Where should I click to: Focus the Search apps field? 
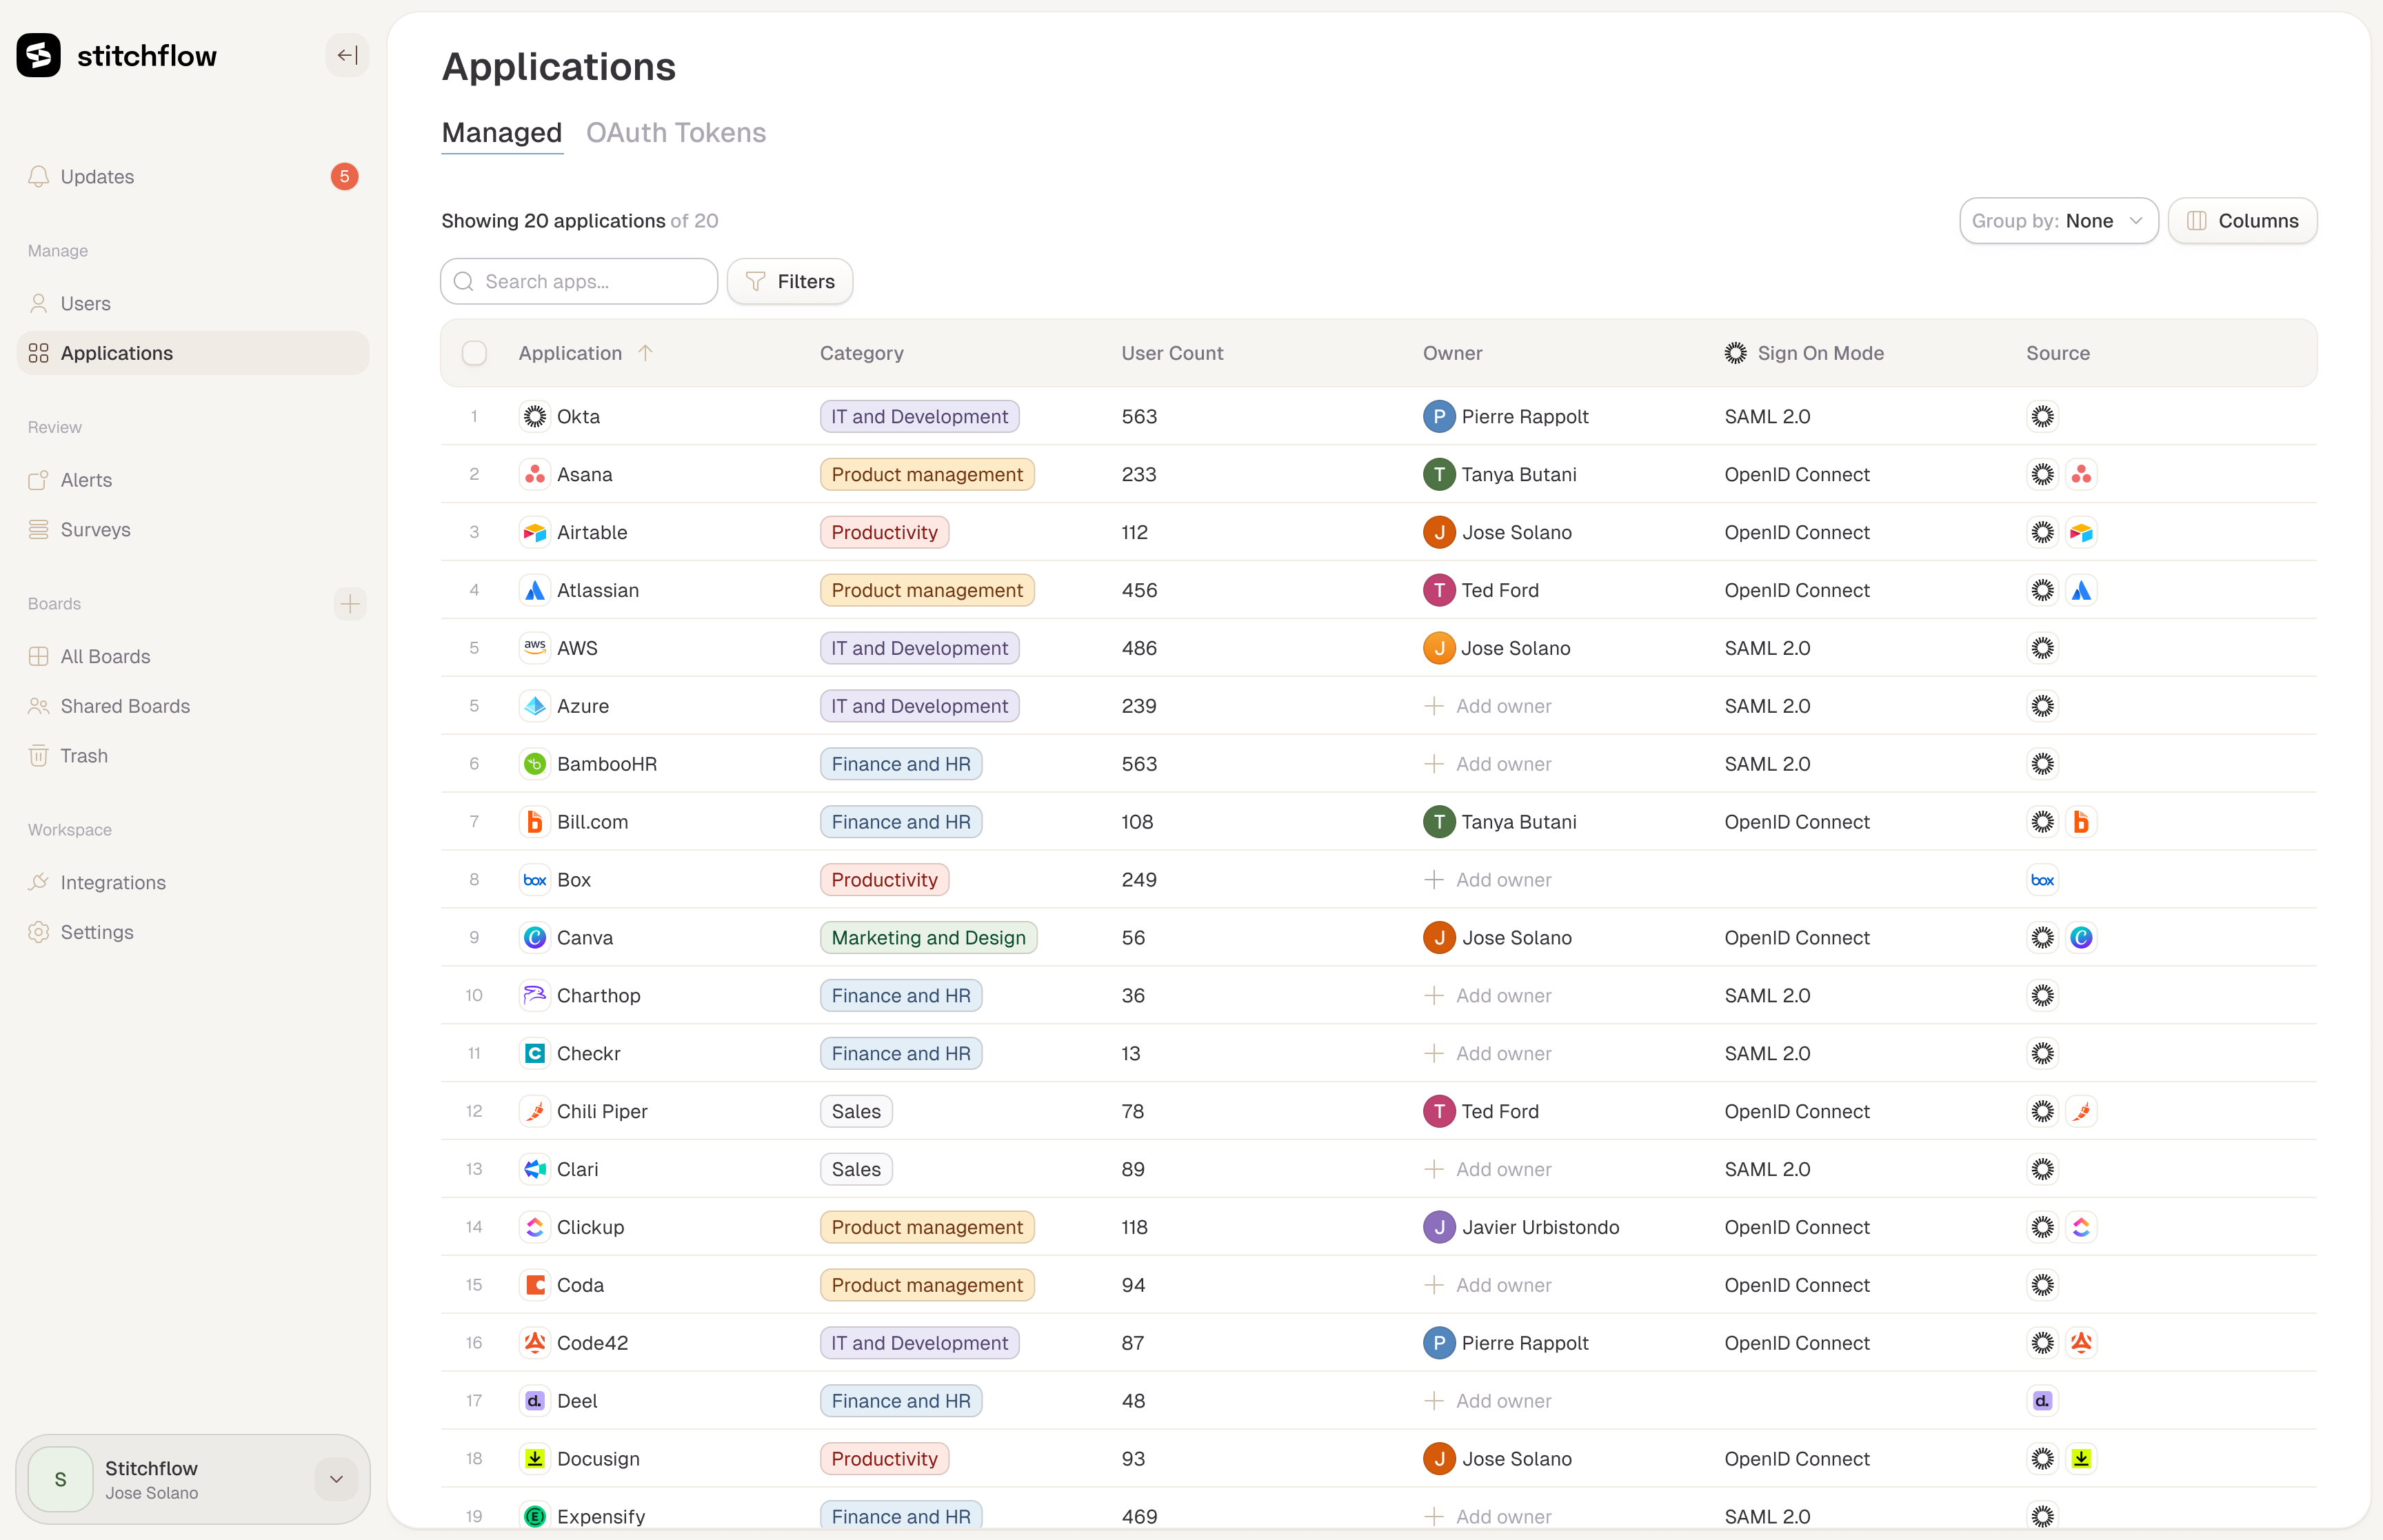590,281
